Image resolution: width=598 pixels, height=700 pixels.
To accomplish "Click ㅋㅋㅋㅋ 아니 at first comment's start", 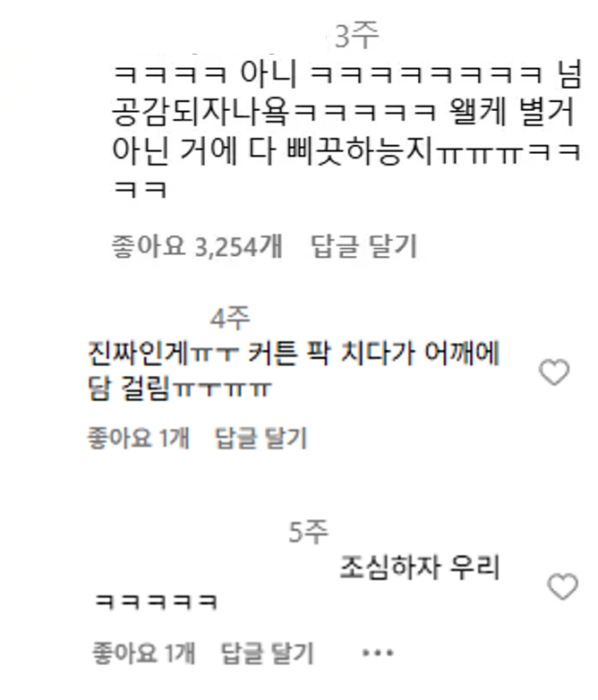I will click(203, 73).
